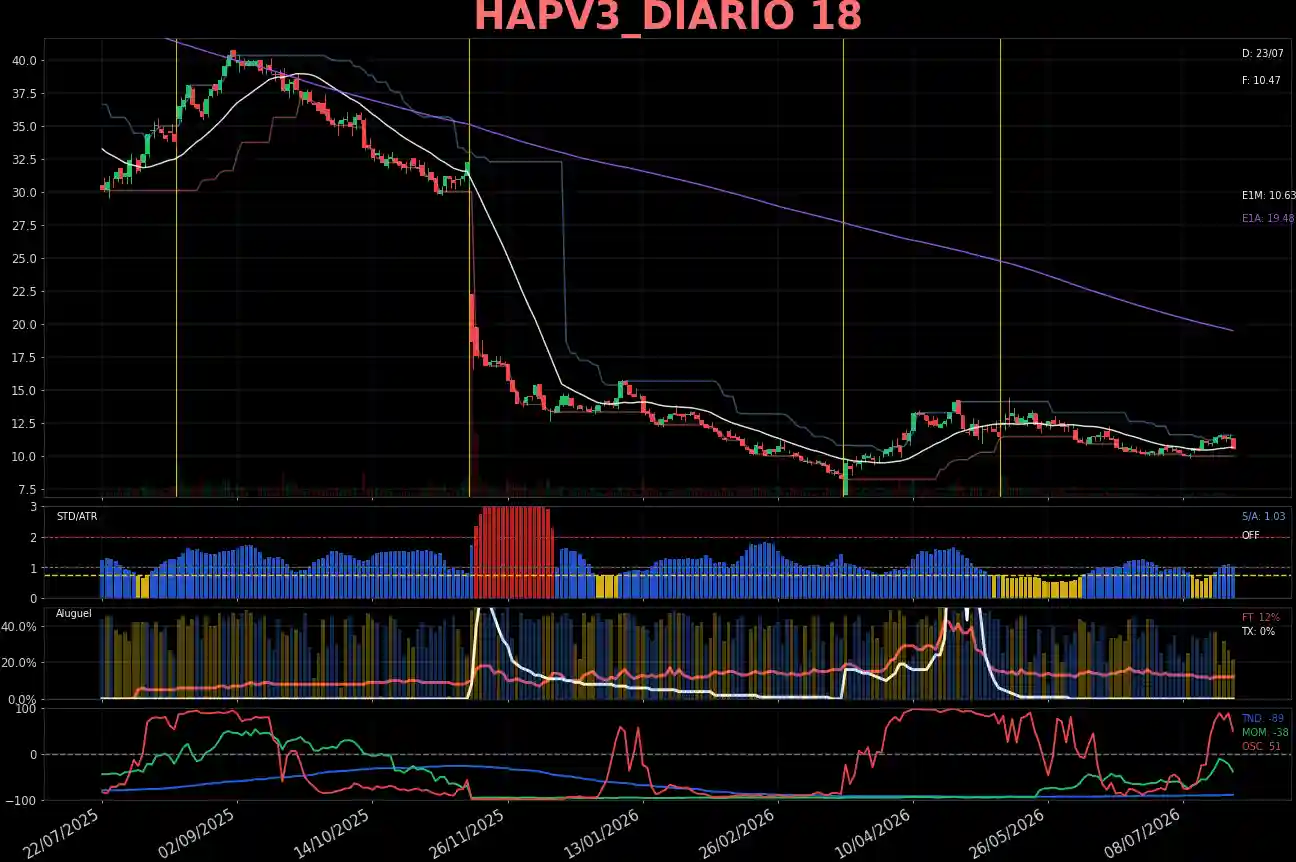Click the 26/05/2026 x-axis date
This screenshot has width=1296, height=862.
click(x=1009, y=832)
